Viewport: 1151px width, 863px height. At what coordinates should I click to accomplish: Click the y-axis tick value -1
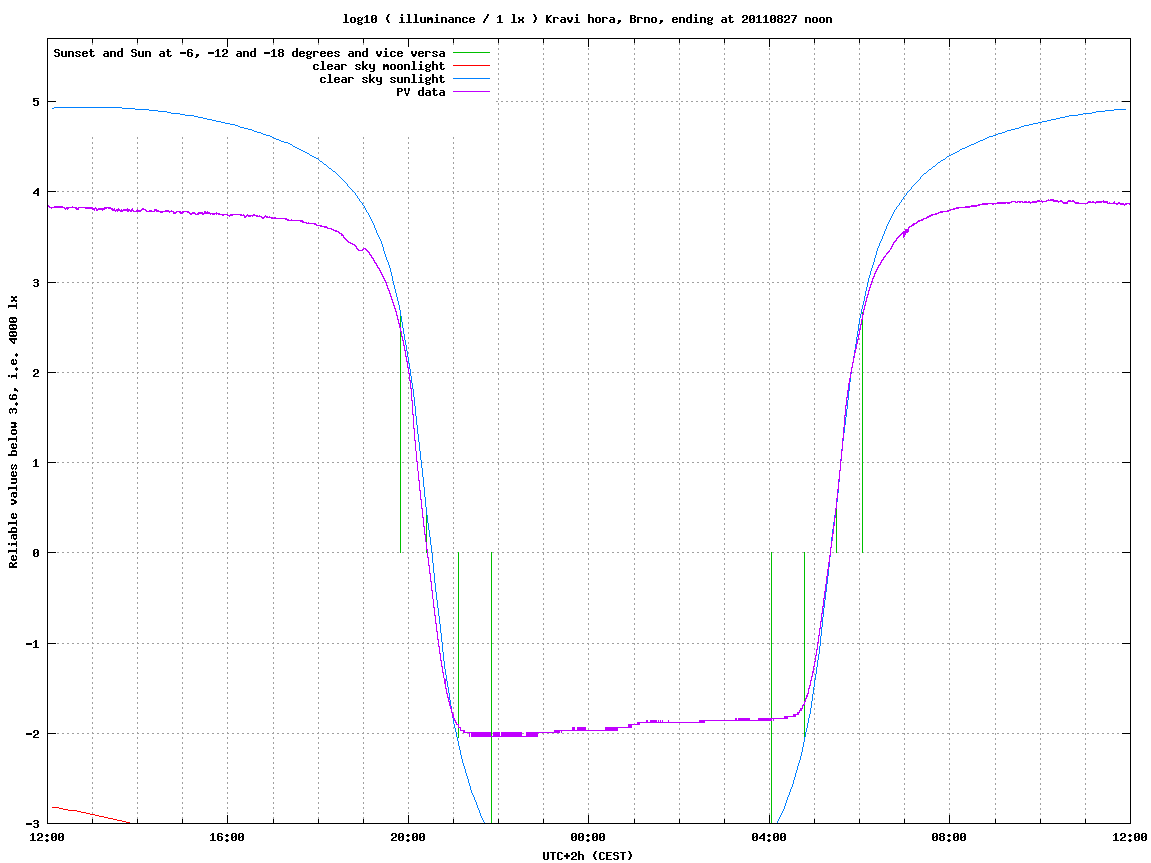[32, 644]
